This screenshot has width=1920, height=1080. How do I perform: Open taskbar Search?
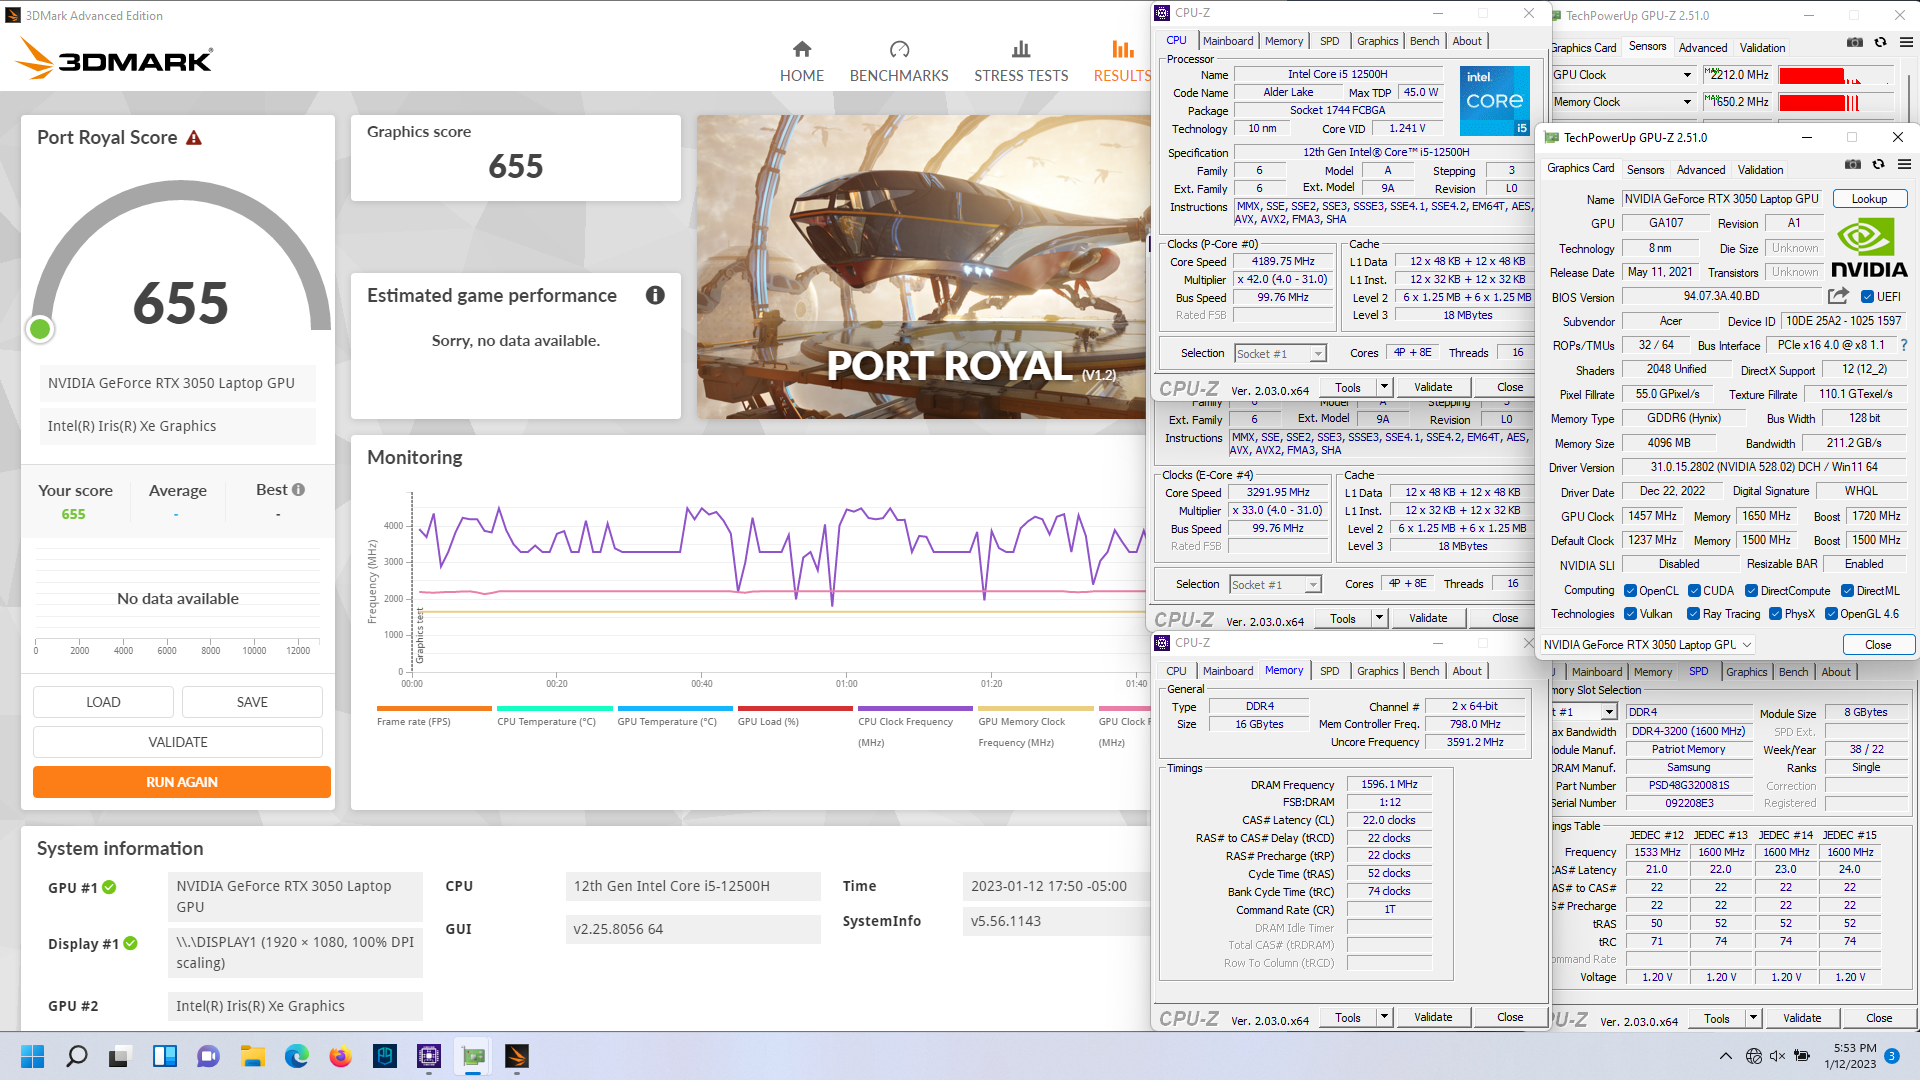76,1056
